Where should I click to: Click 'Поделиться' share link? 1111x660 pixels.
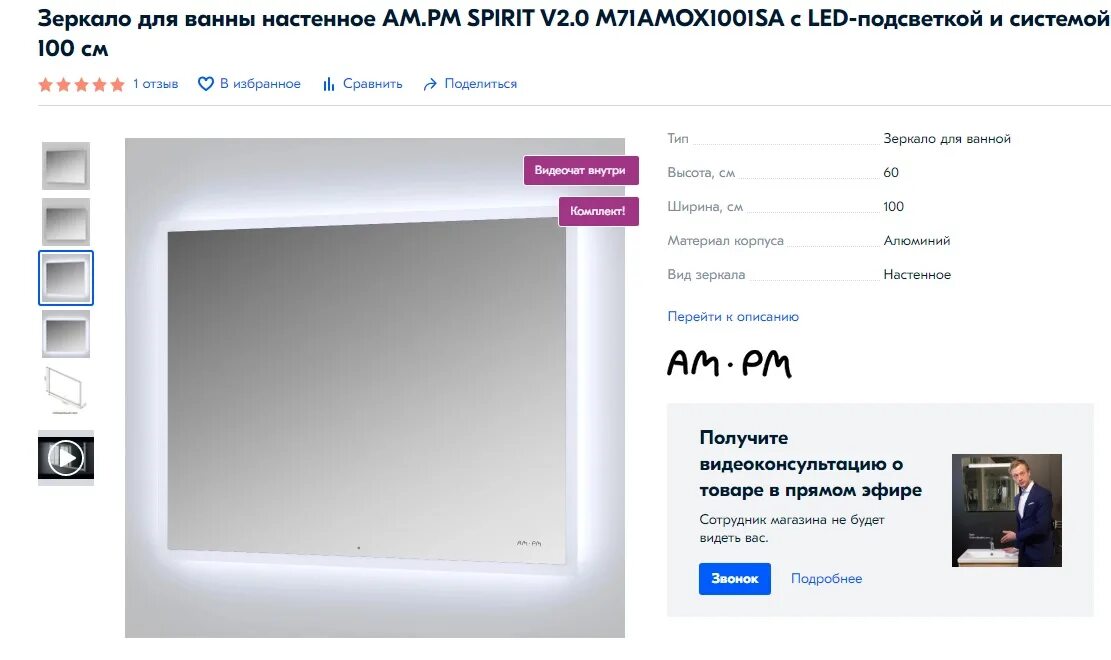click(480, 84)
